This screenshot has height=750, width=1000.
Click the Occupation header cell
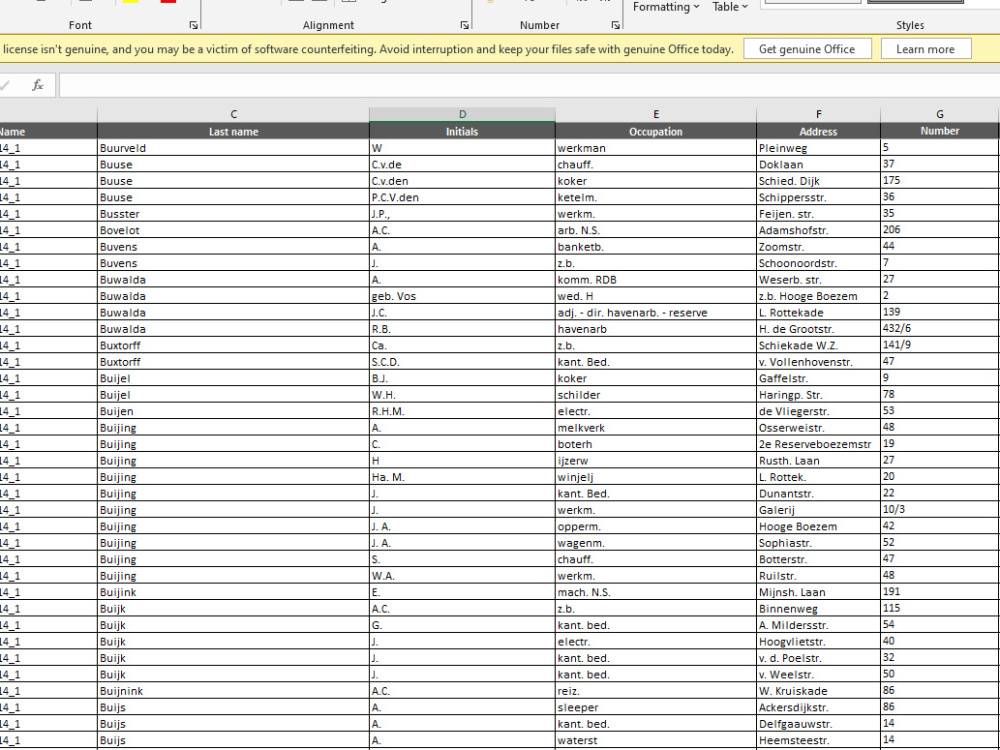[x=656, y=131]
